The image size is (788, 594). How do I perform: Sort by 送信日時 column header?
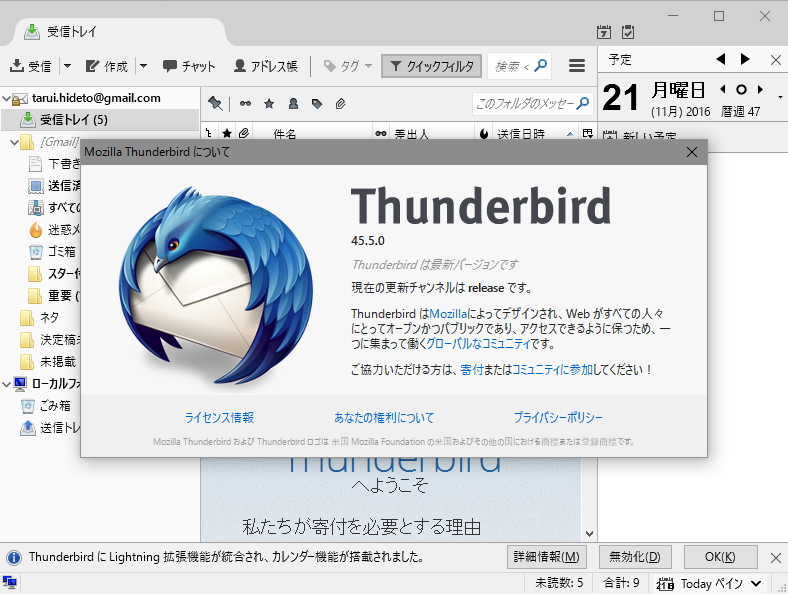pyautogui.click(x=536, y=133)
